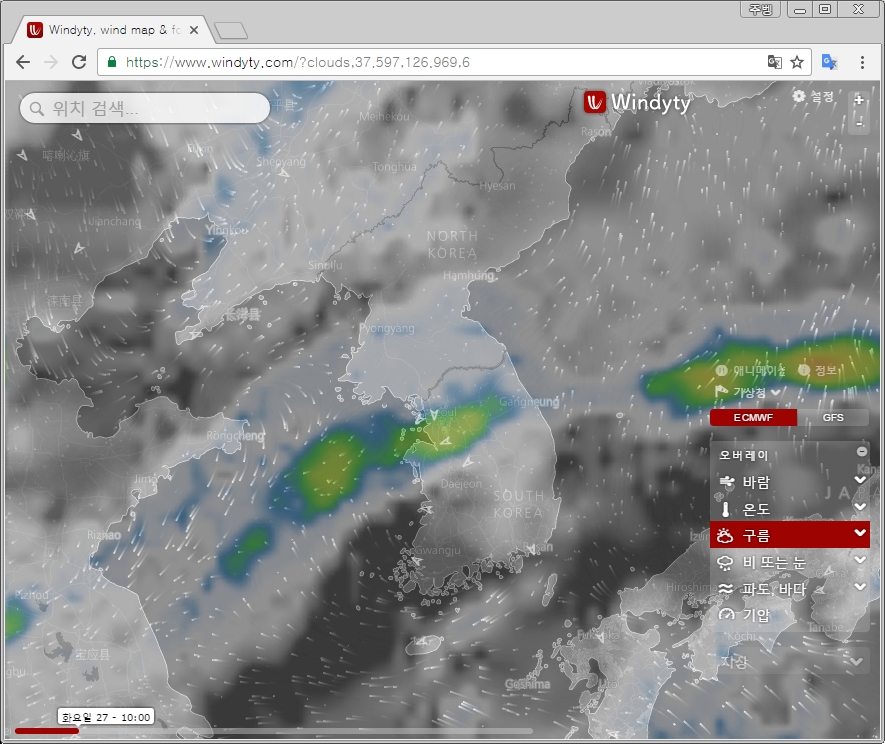
Task: Click the windsock flag icon by 기상청
Action: [x=722, y=391]
